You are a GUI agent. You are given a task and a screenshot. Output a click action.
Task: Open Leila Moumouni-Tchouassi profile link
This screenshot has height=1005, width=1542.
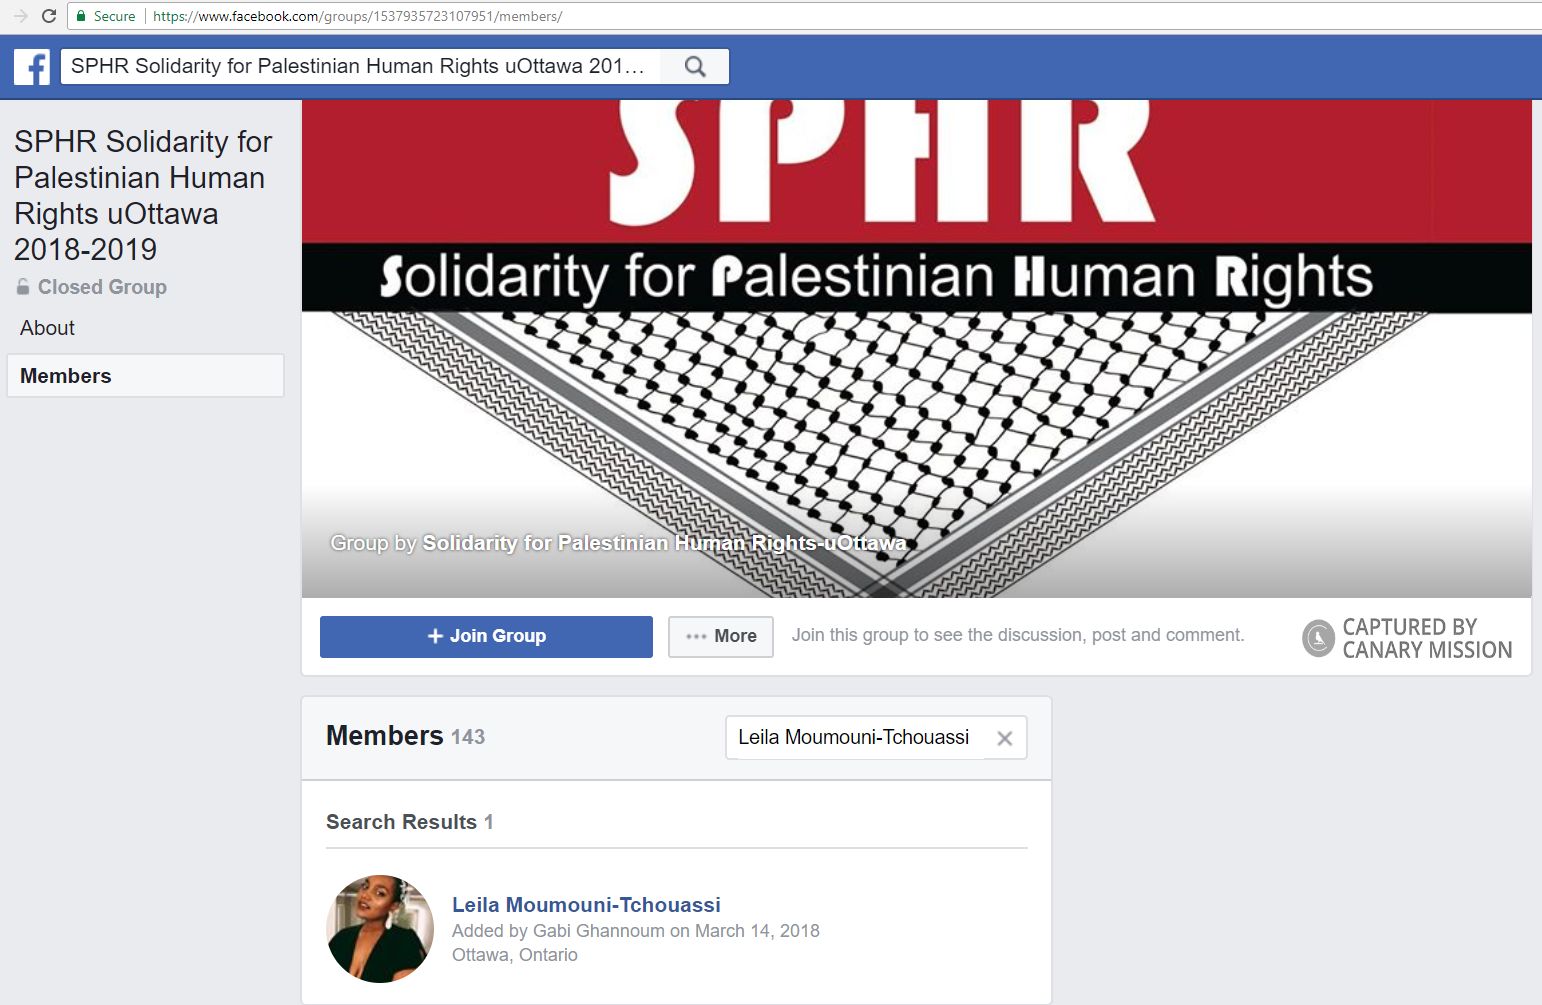(x=586, y=905)
